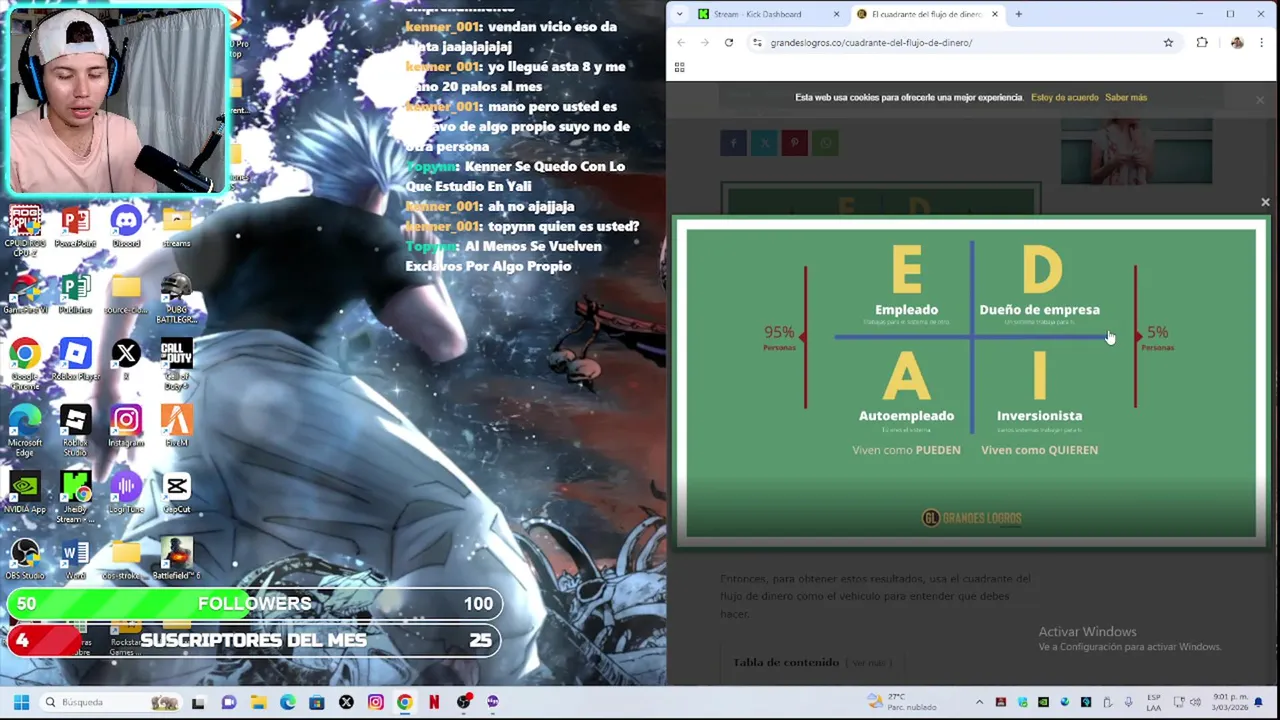The width and height of the screenshot is (1280, 720).
Task: Click Windows Start button on taskbar
Action: 21,702
